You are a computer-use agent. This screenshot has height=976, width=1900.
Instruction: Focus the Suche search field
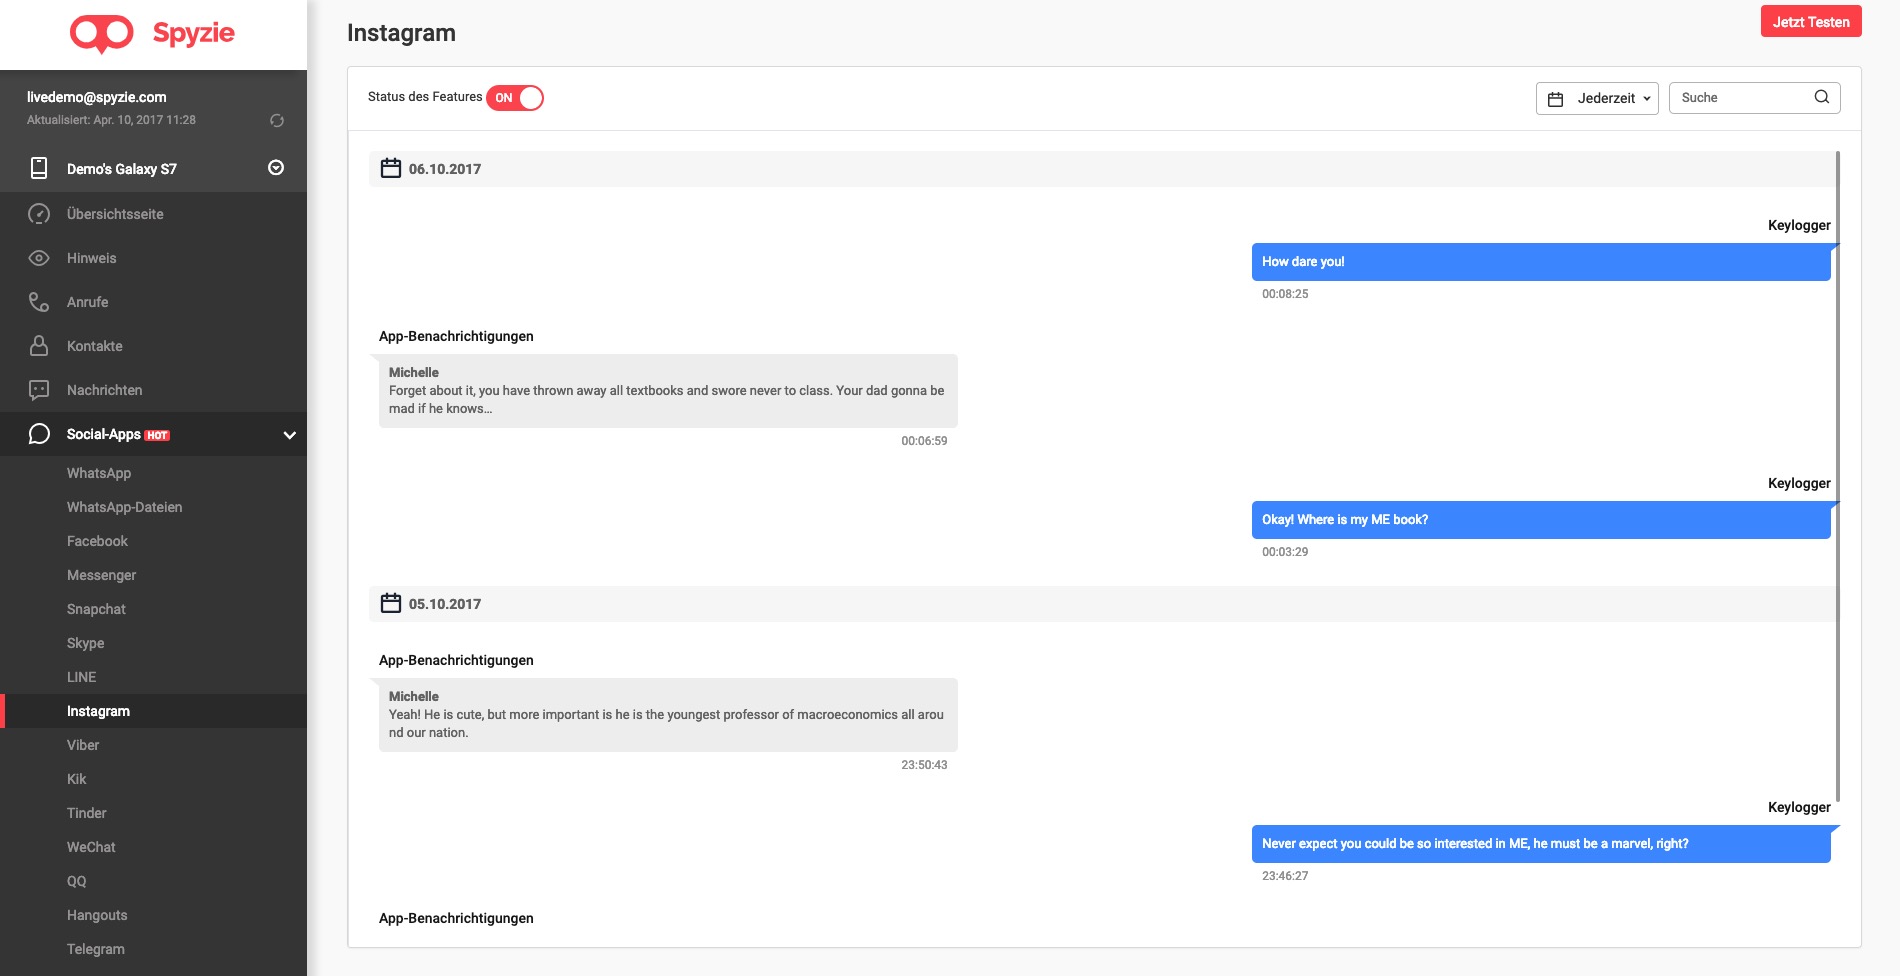1742,98
